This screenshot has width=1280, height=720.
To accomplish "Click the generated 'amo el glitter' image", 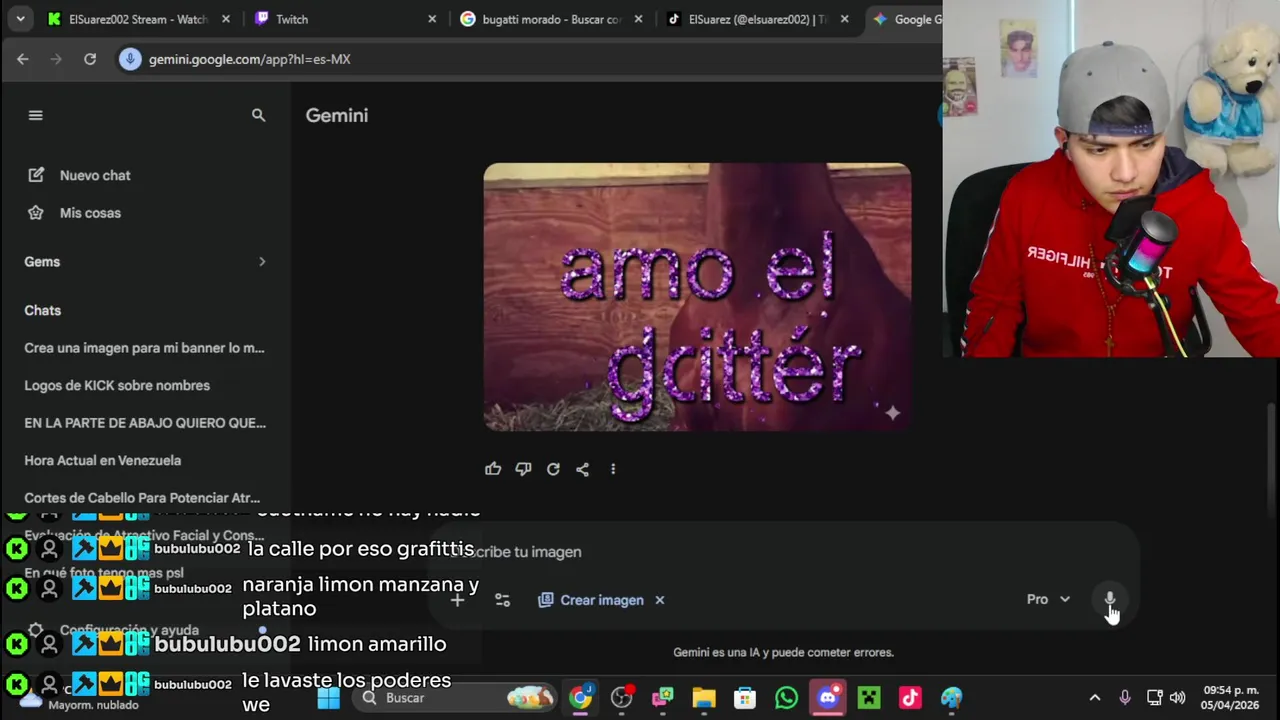I will tap(697, 297).
